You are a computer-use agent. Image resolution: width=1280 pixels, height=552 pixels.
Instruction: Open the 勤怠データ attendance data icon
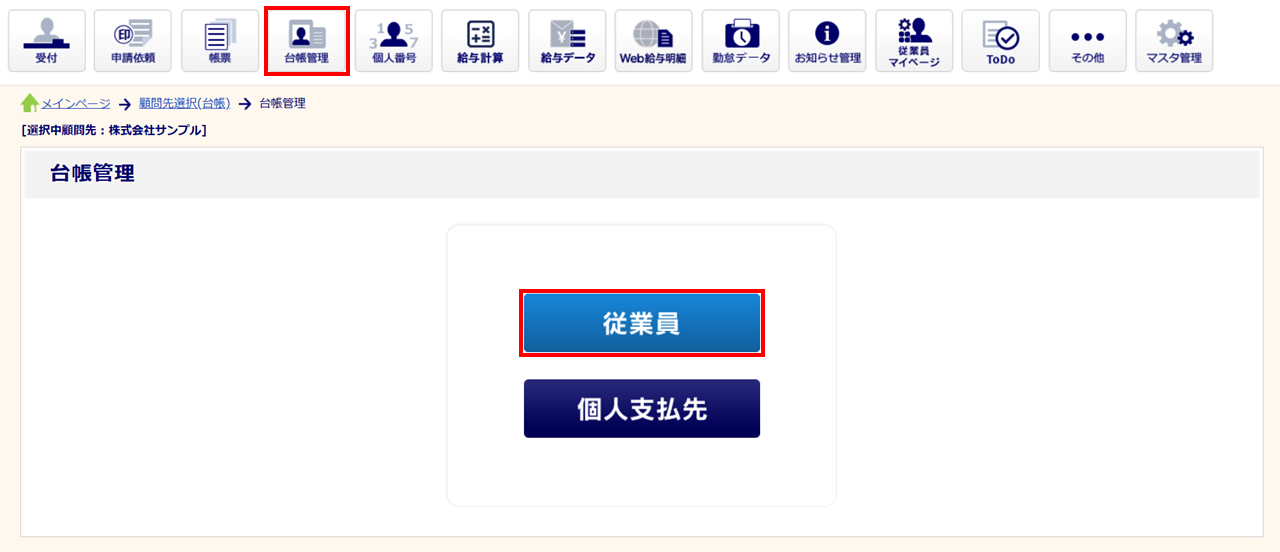741,41
